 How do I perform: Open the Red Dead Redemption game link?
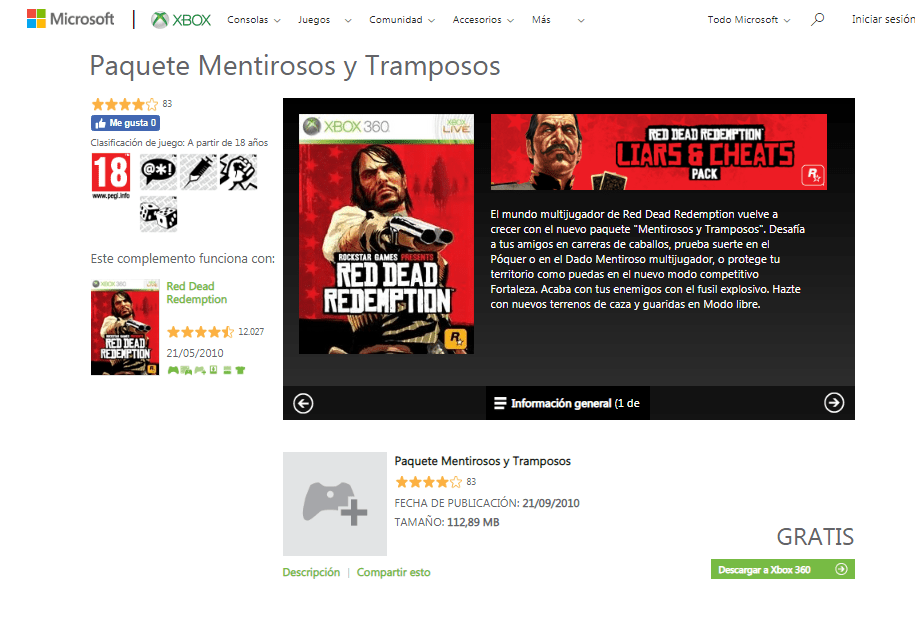[196, 293]
